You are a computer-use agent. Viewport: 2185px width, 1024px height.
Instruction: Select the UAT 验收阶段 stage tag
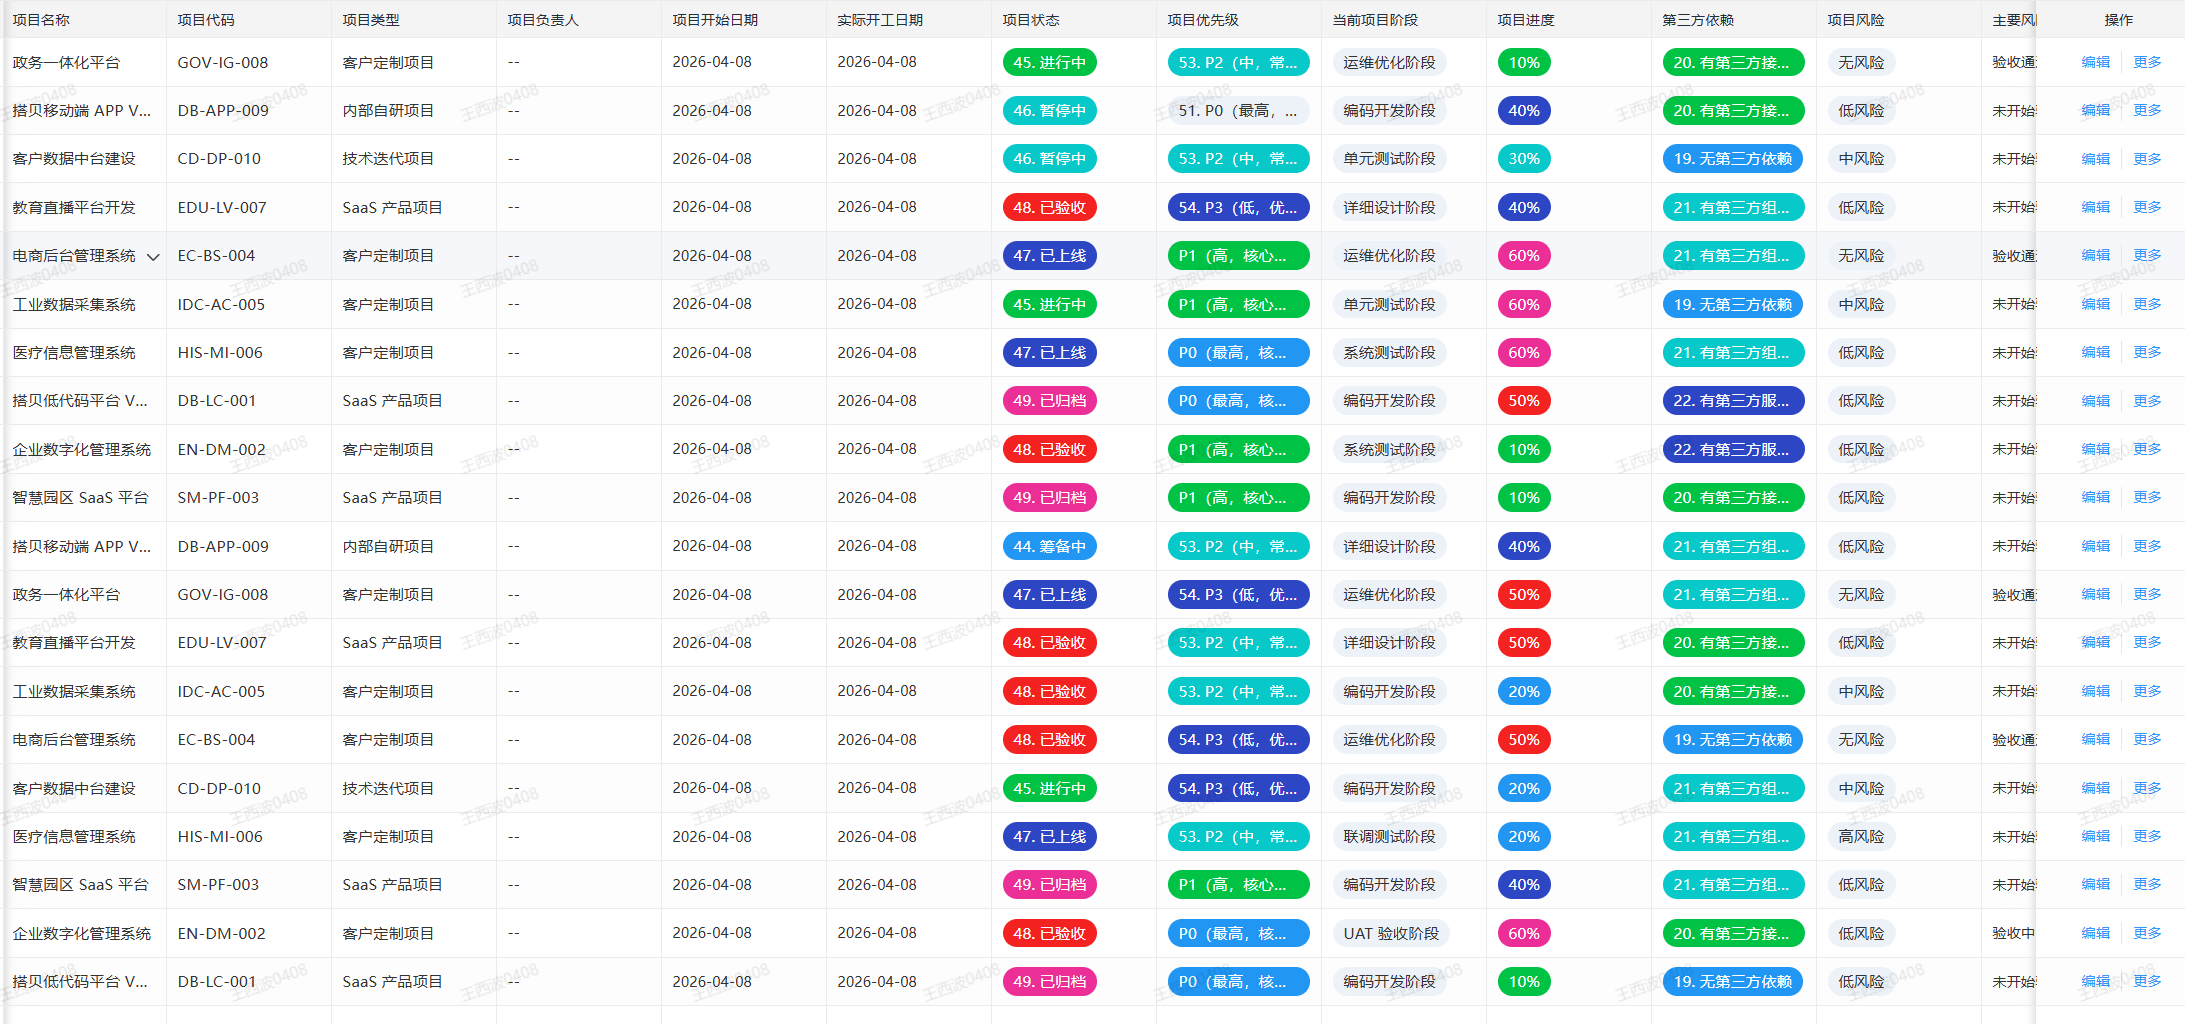point(1391,933)
